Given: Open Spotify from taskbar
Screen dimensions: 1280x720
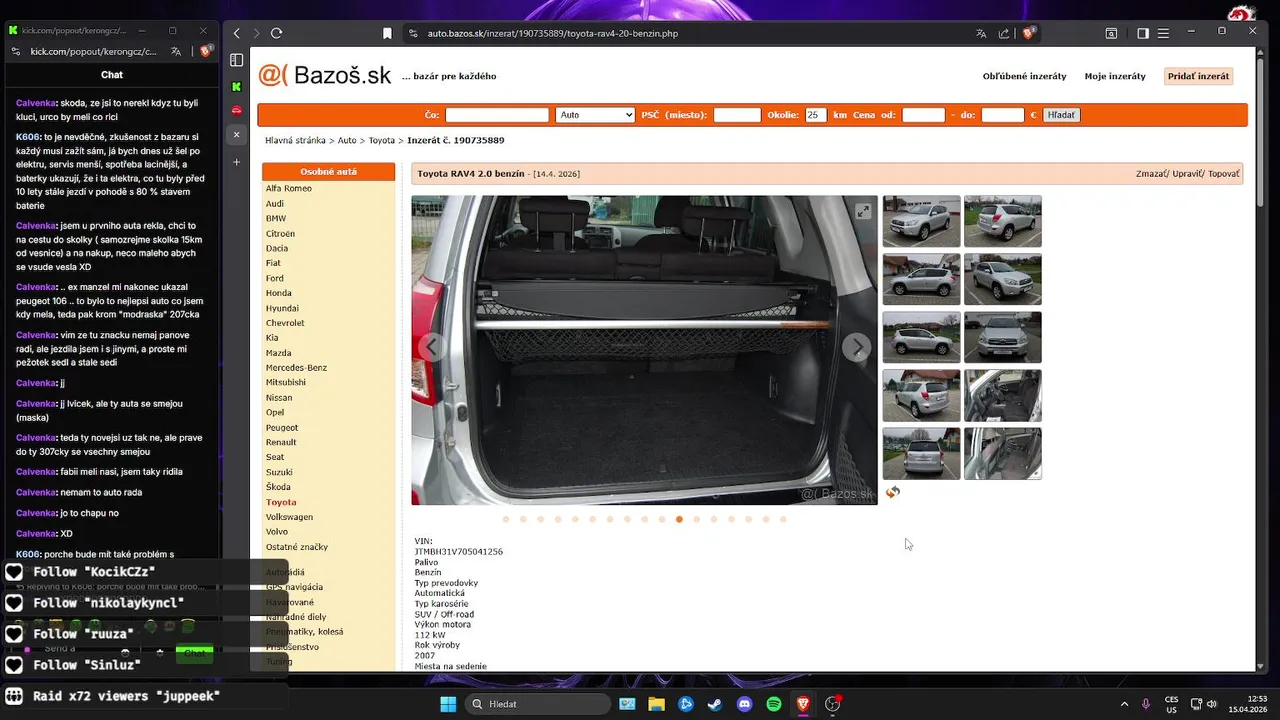Looking at the screenshot, I should [773, 704].
